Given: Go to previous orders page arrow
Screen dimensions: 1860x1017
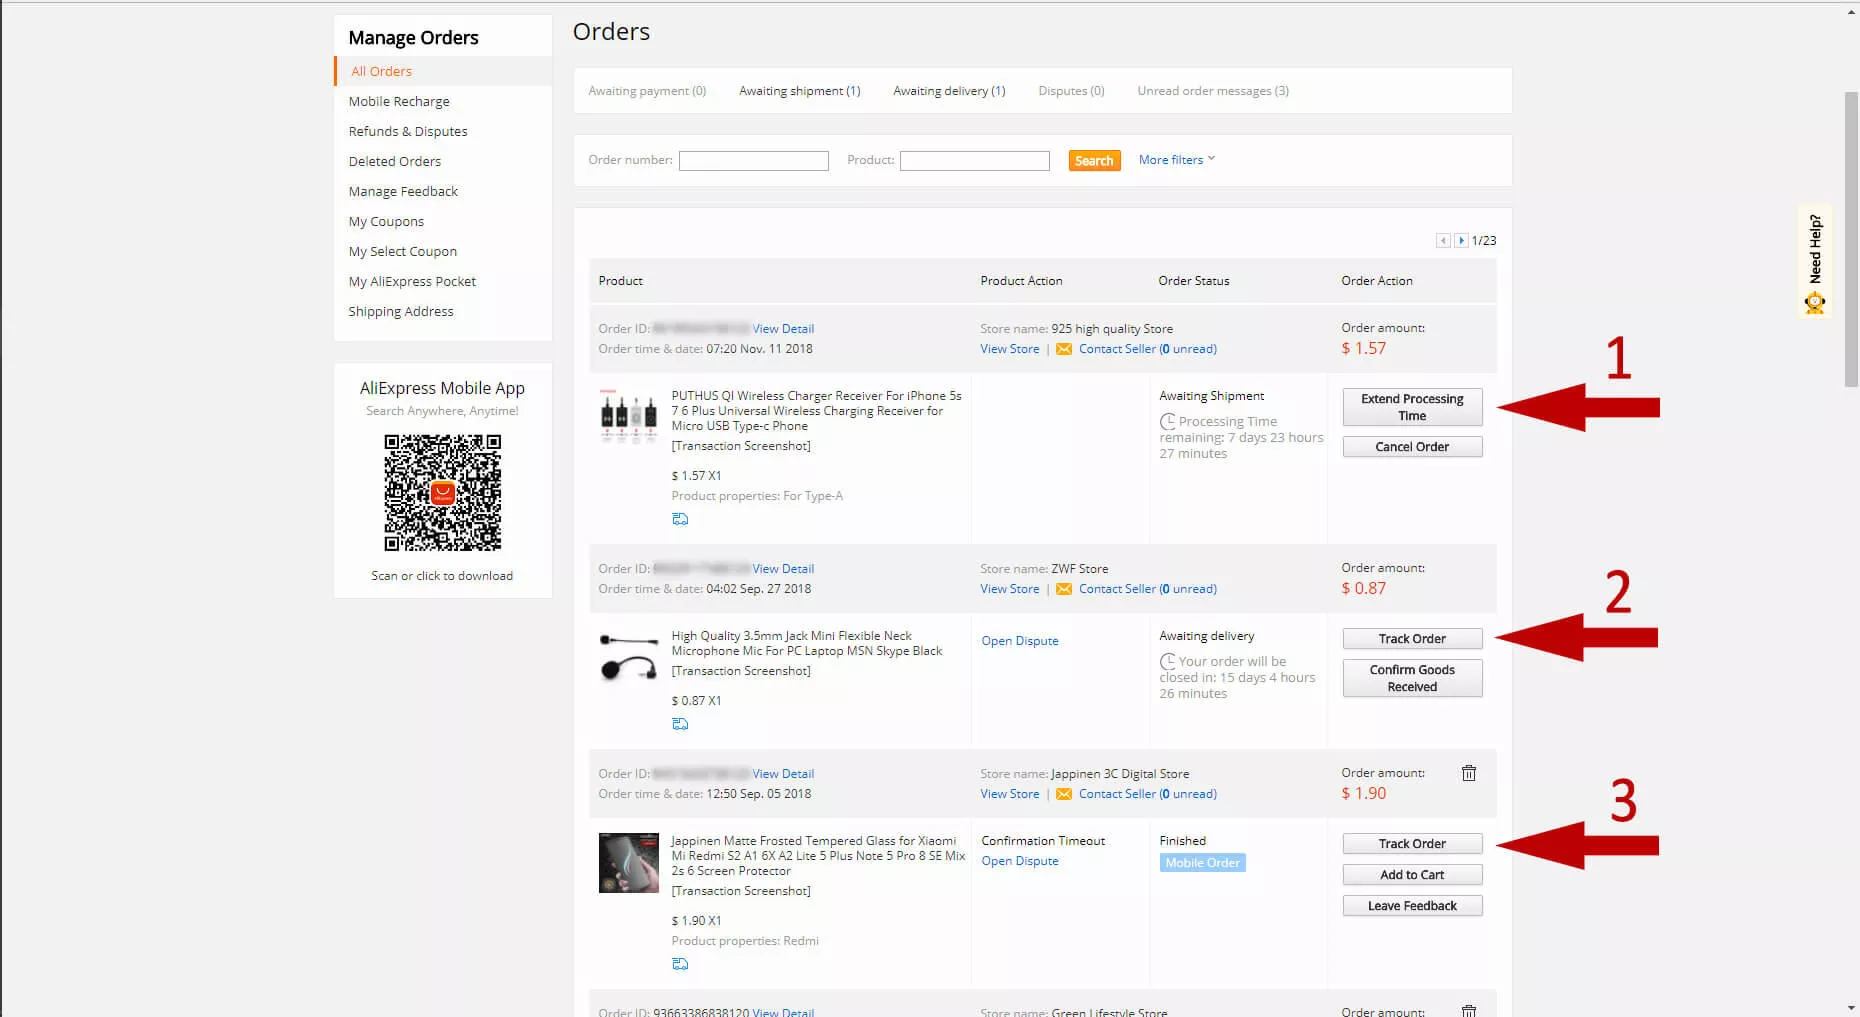Looking at the screenshot, I should pyautogui.click(x=1443, y=241).
